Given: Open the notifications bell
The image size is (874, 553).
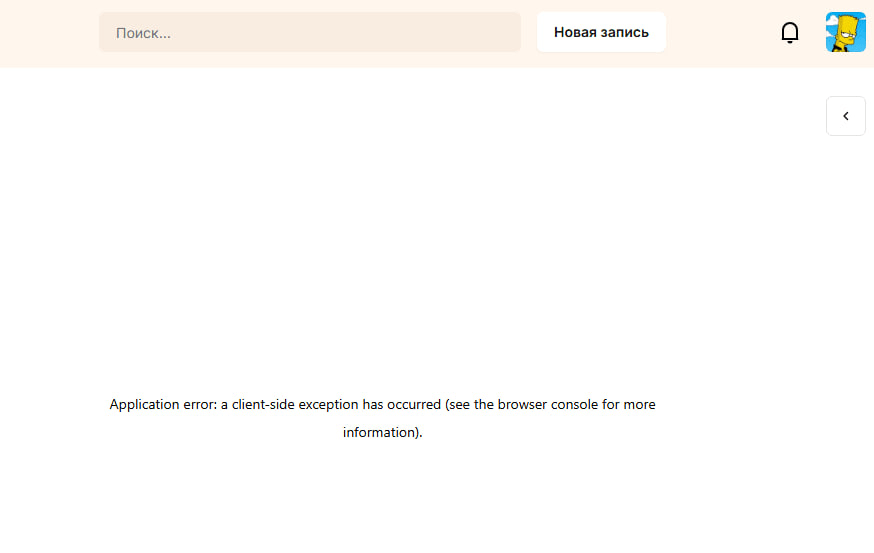Looking at the screenshot, I should (789, 32).
